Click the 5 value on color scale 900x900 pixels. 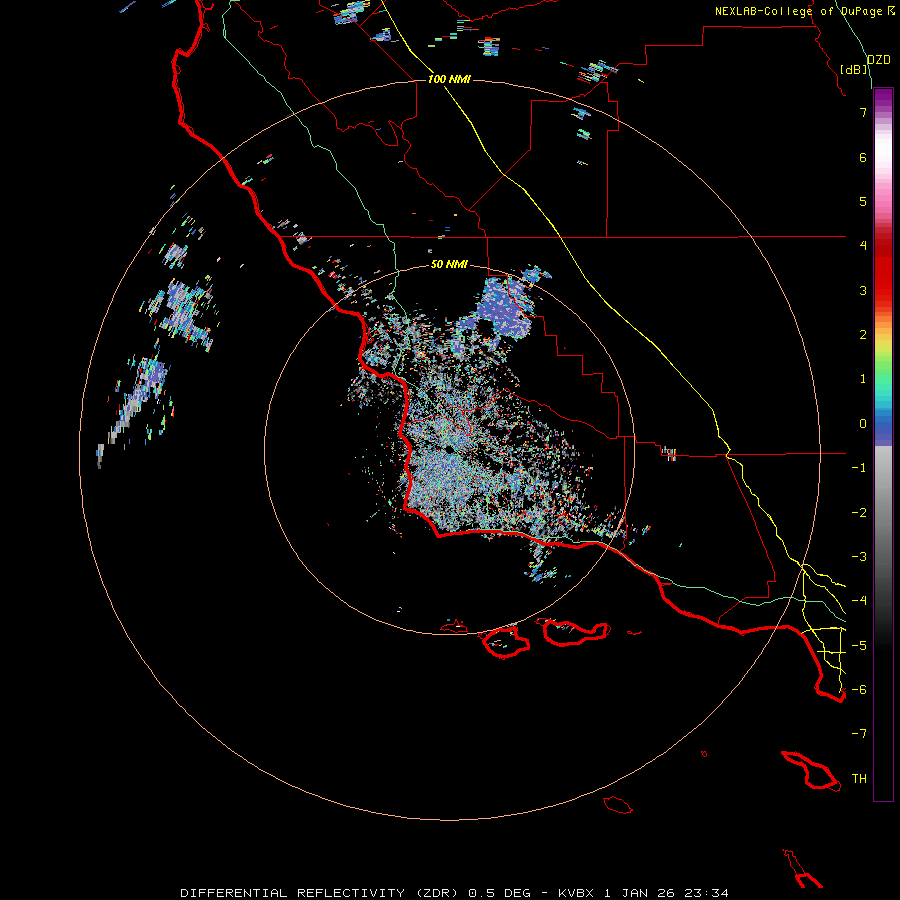(x=863, y=201)
